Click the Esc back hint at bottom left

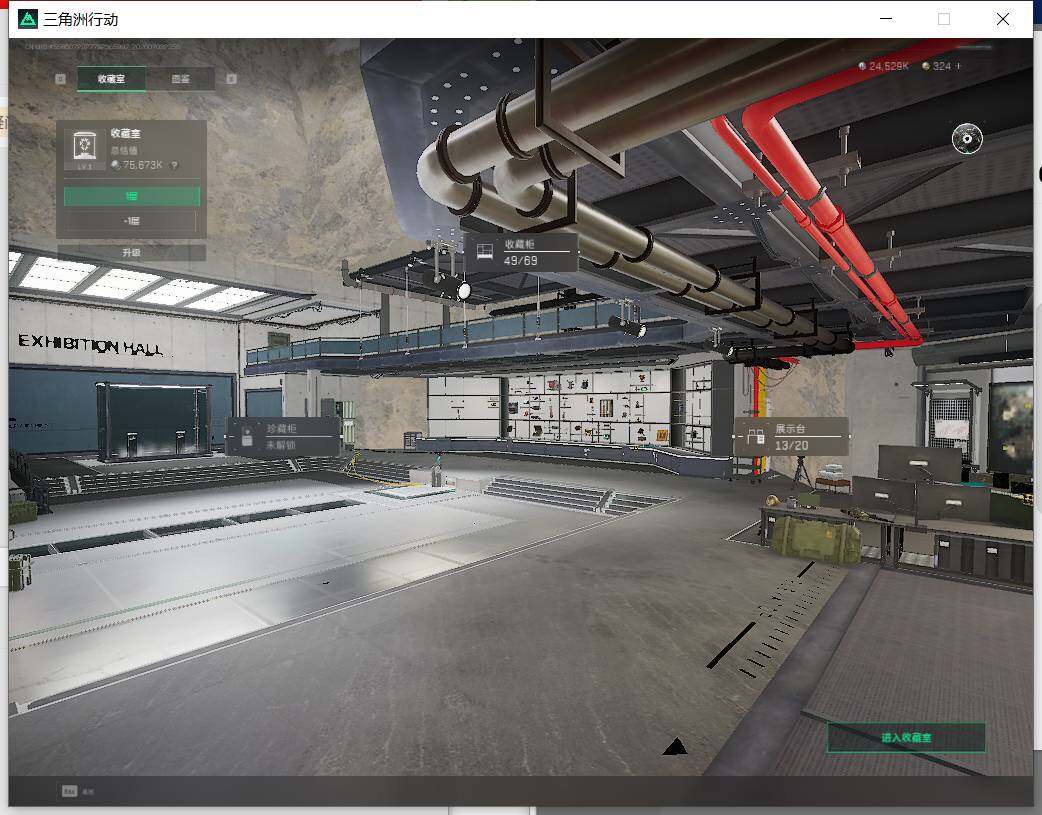(78, 791)
